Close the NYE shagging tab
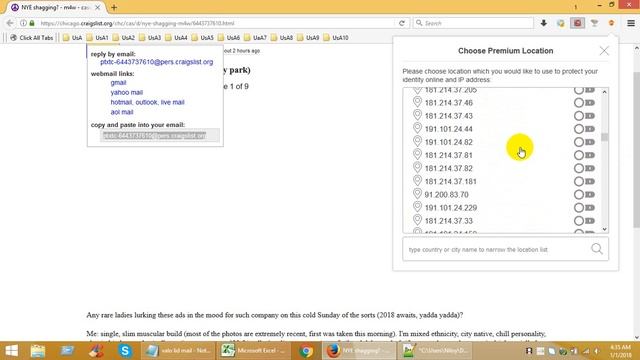The width and height of the screenshot is (640, 360). point(98,7)
